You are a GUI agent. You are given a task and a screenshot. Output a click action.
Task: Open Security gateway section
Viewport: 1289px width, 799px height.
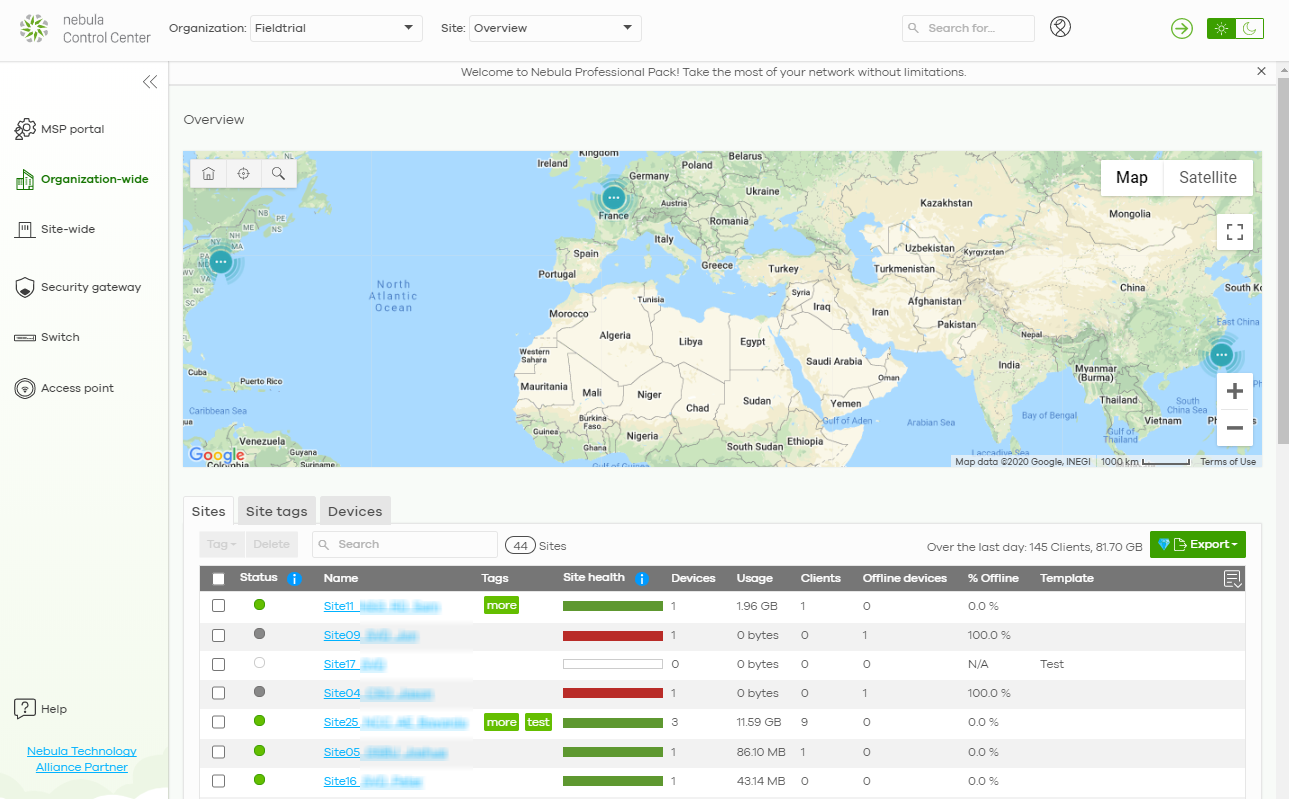78,288
